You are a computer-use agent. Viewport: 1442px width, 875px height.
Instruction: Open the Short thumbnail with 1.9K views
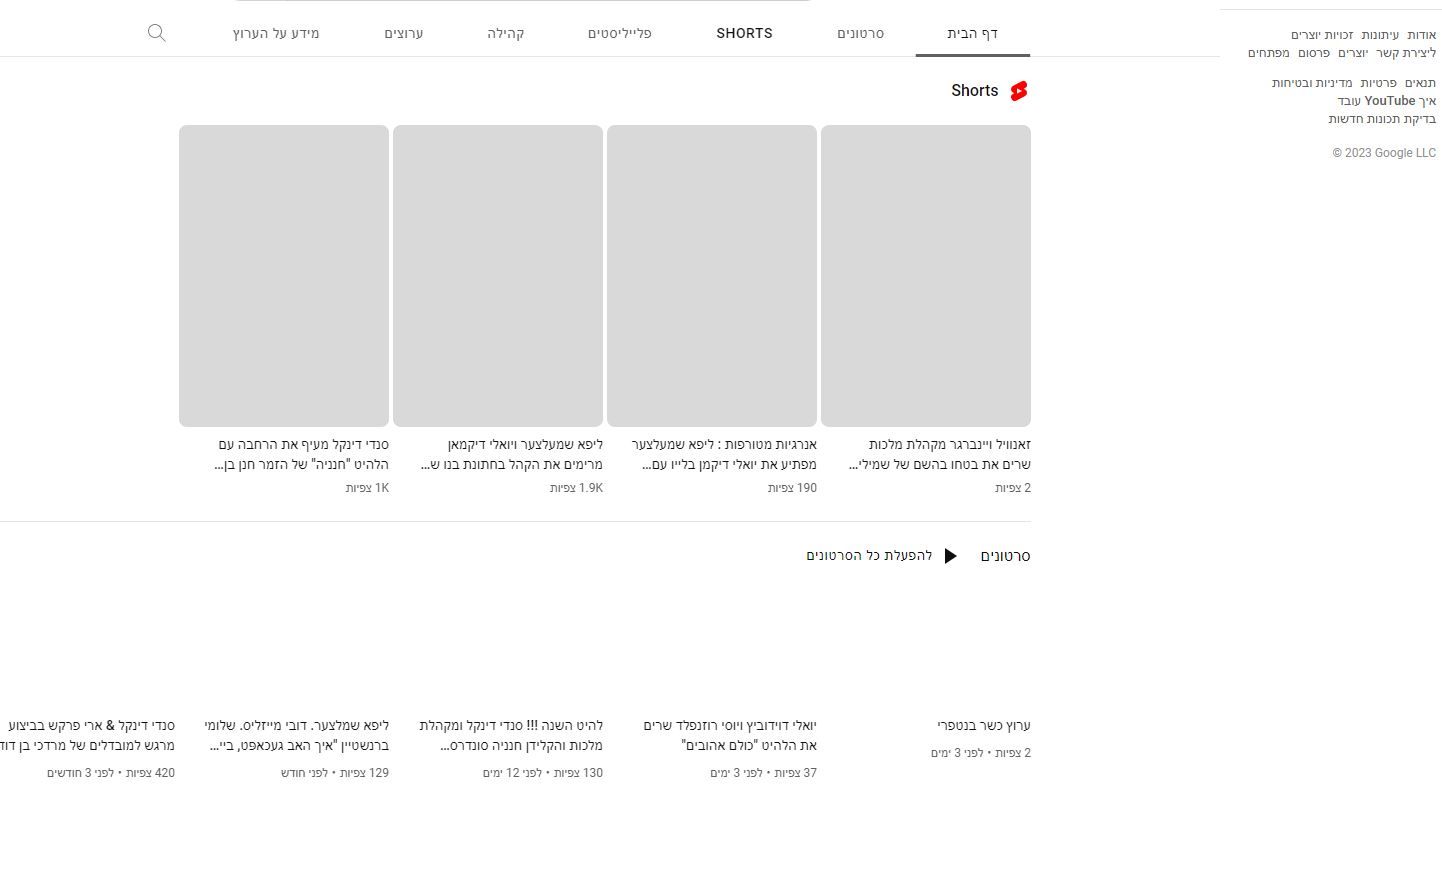tap(497, 275)
